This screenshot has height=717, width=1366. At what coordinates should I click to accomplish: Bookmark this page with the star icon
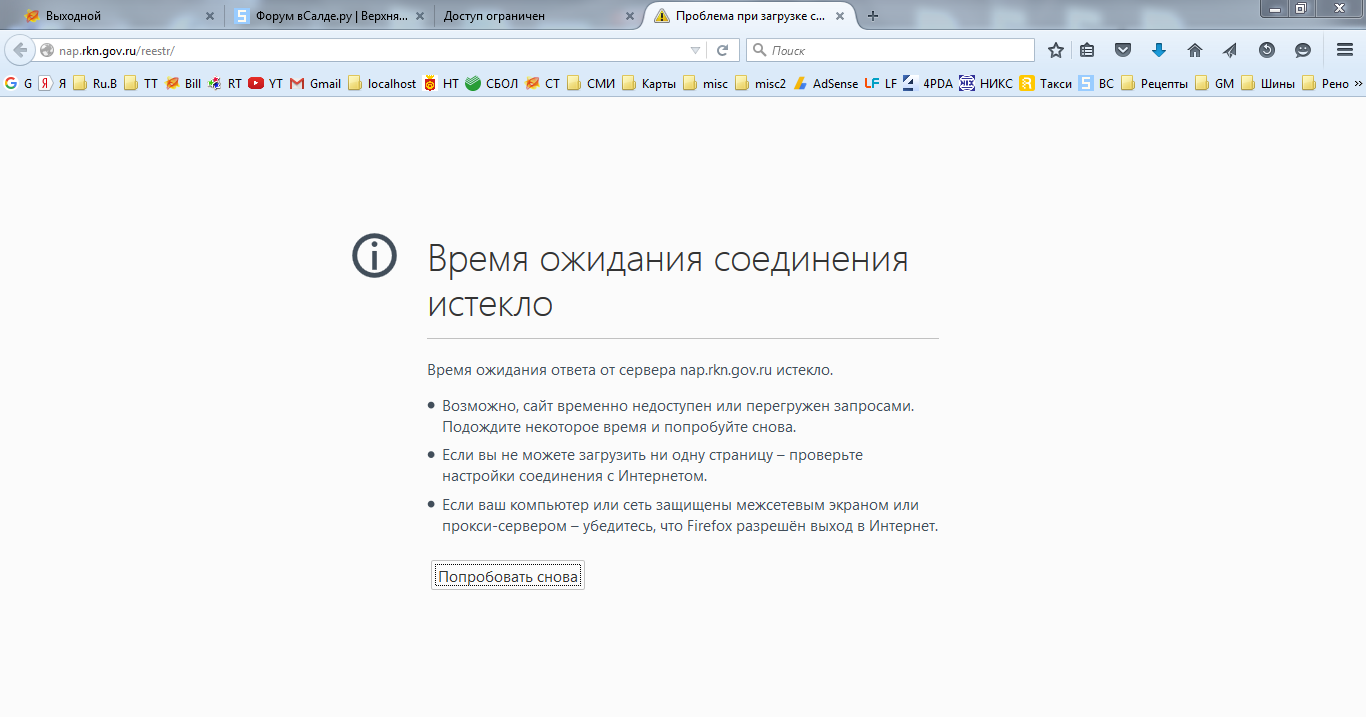[1055, 50]
